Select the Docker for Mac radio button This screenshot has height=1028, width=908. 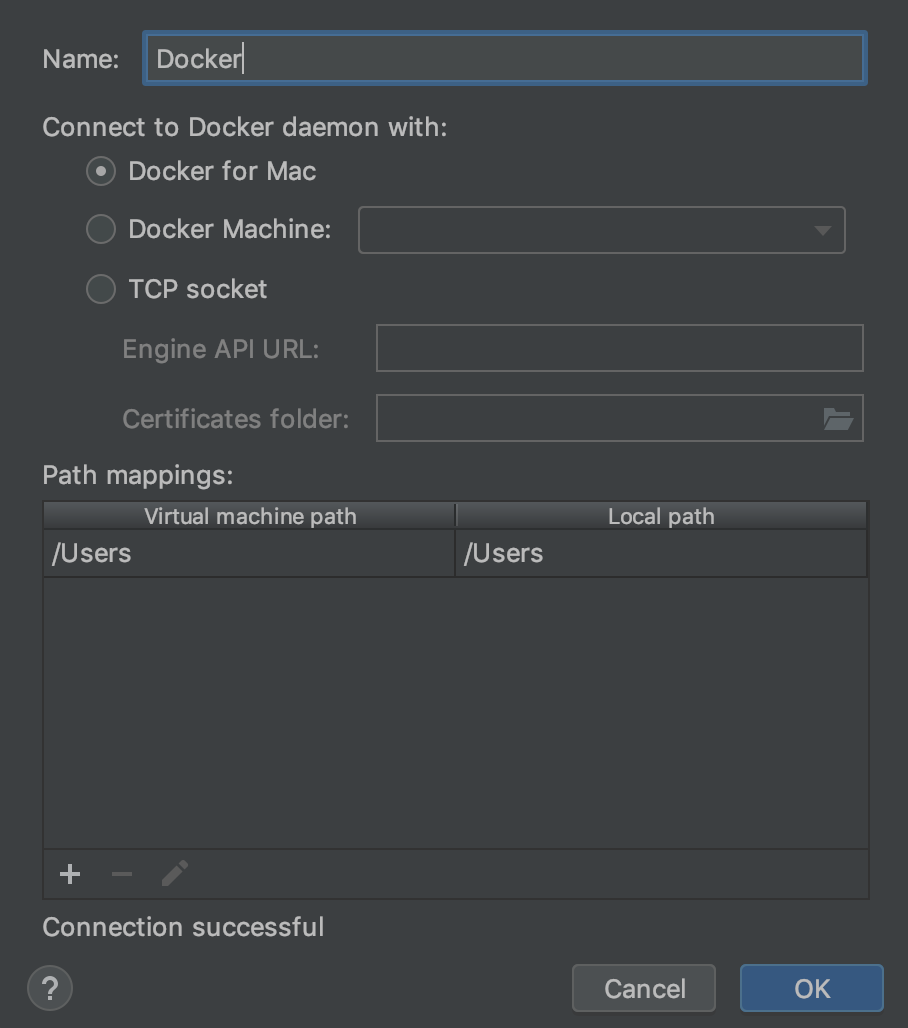click(x=100, y=172)
